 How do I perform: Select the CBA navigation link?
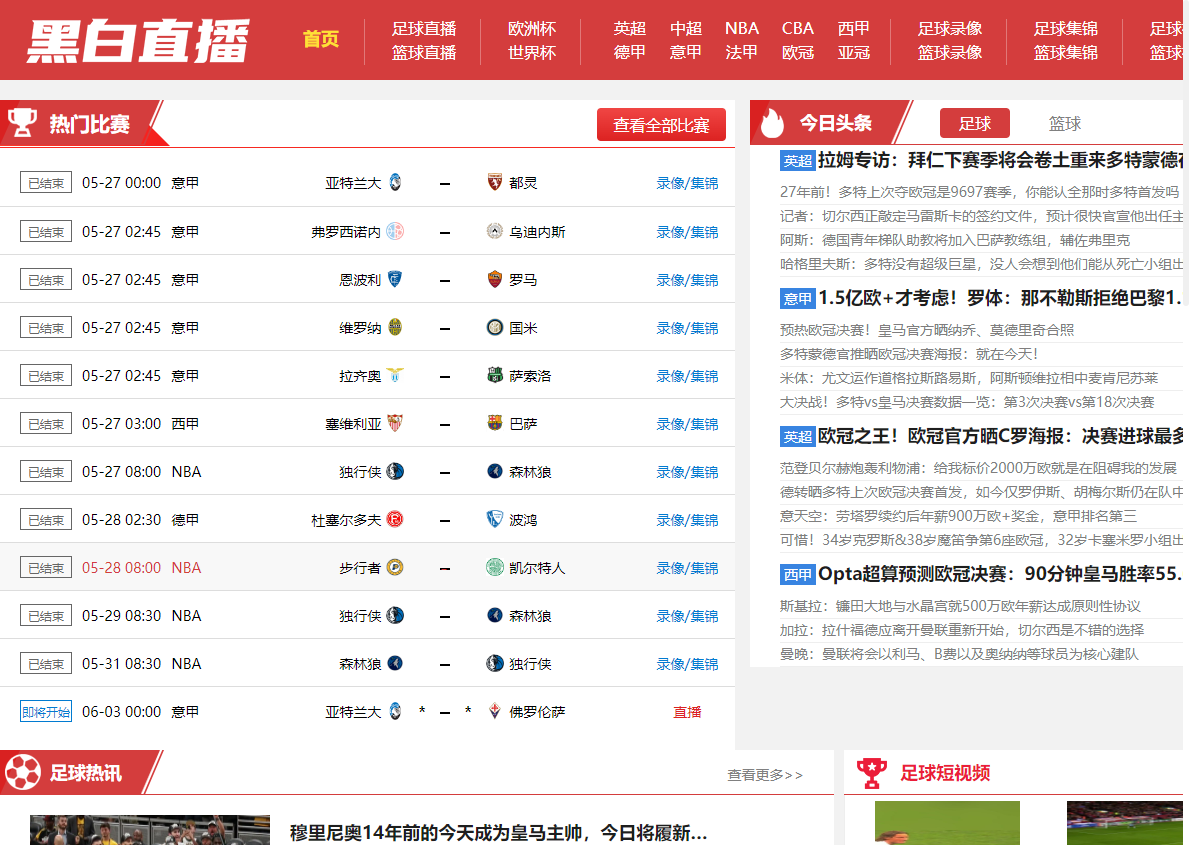click(x=798, y=29)
